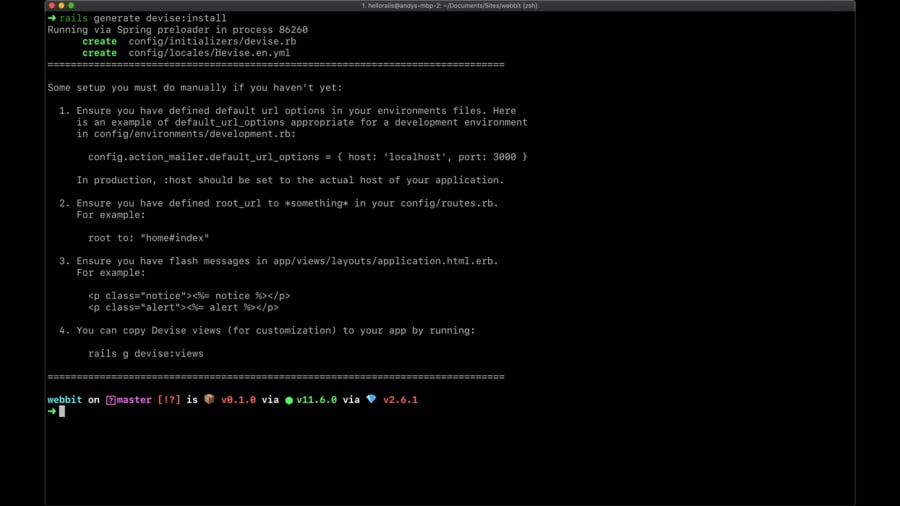Click 'config.action_mailer.default_url_options' code line
The image size is (900, 506).
[x=308, y=157]
